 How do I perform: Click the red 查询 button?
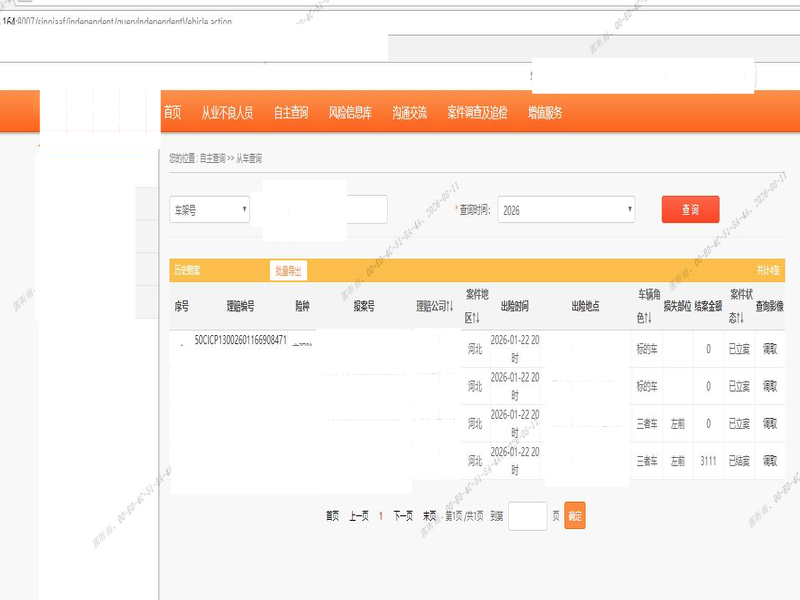click(x=690, y=209)
